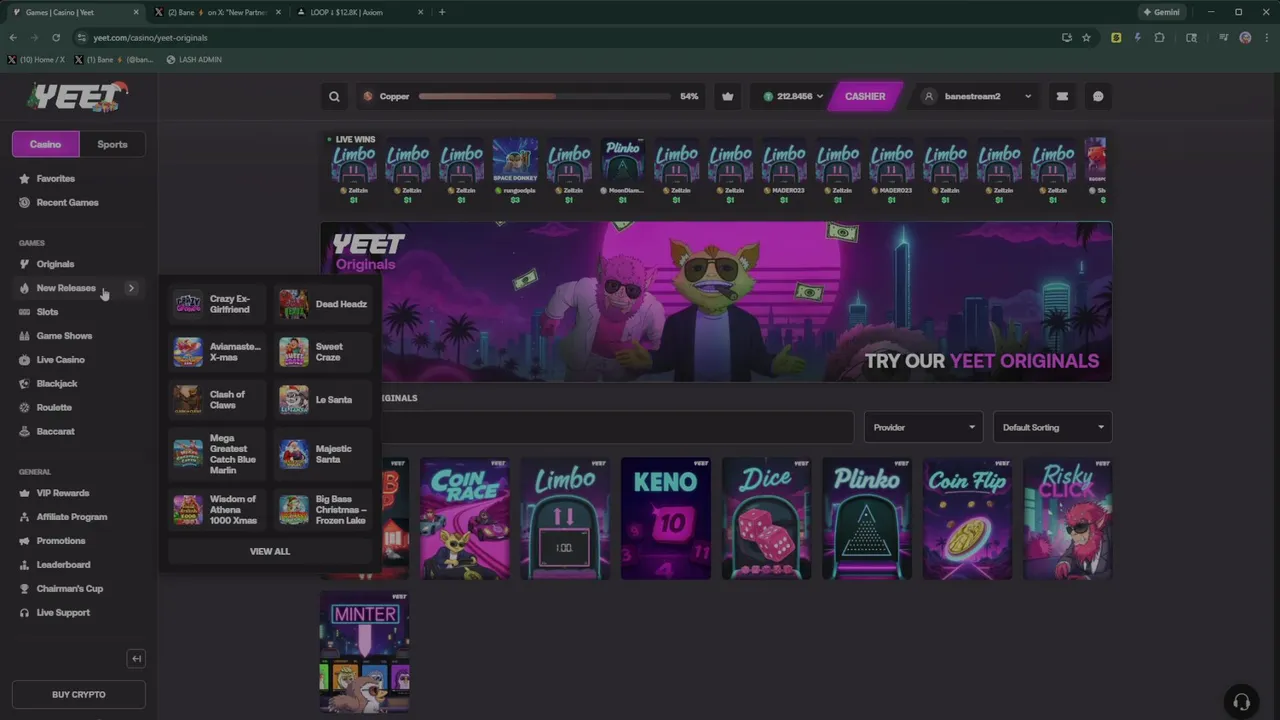This screenshot has width=1280, height=720.
Task: Open Dead Headz in New Releases
Action: tap(324, 304)
